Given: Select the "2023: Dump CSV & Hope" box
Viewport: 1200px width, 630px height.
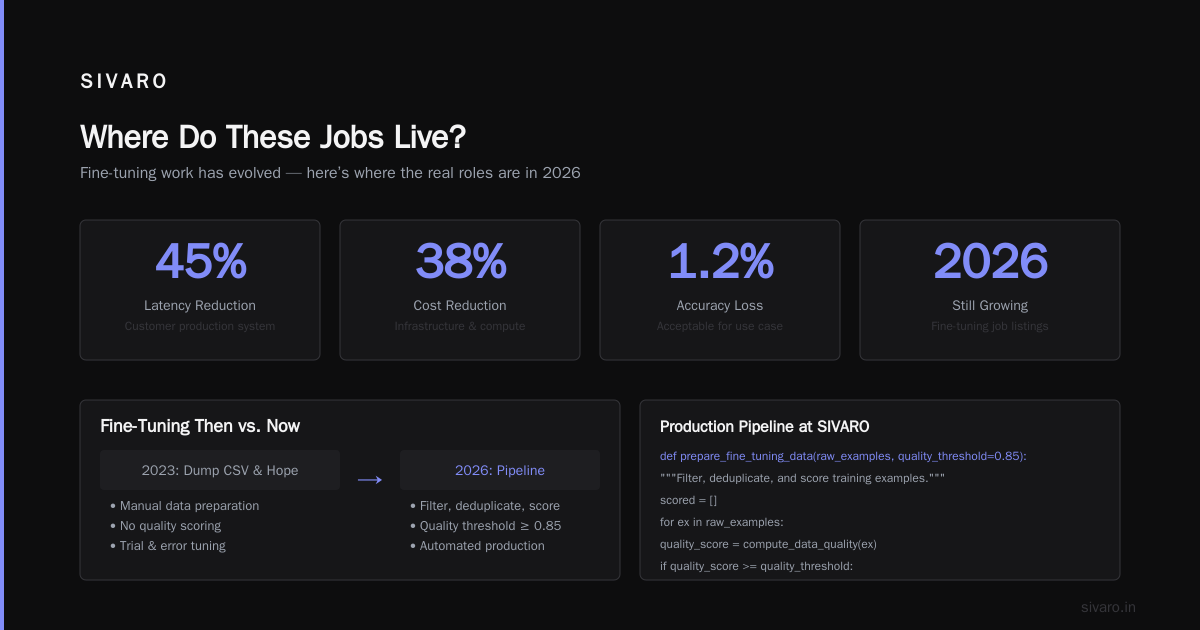Looking at the screenshot, I should (x=220, y=470).
